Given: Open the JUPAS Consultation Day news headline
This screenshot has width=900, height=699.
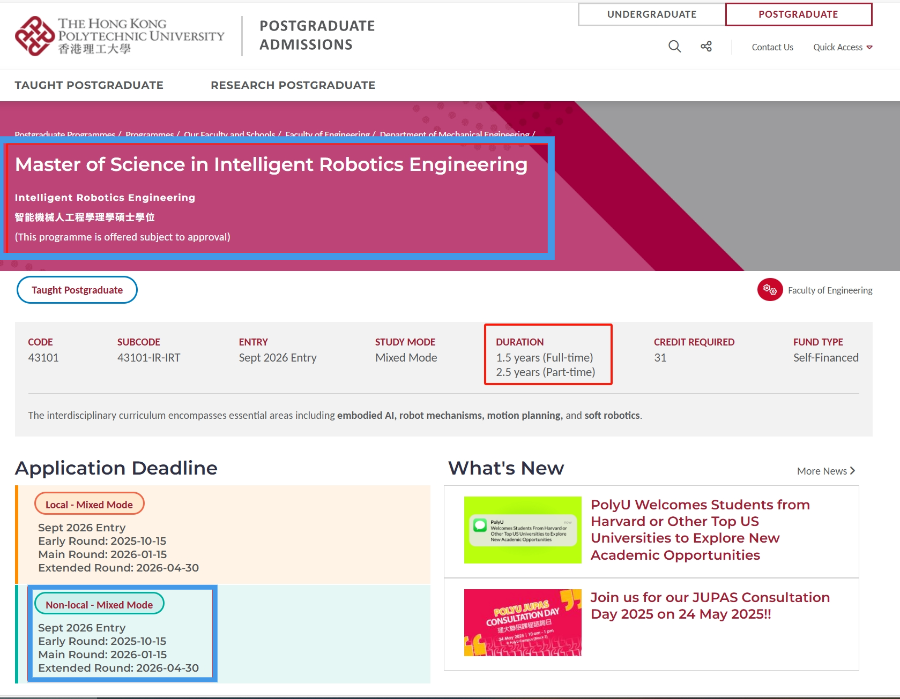Looking at the screenshot, I should click(x=710, y=605).
